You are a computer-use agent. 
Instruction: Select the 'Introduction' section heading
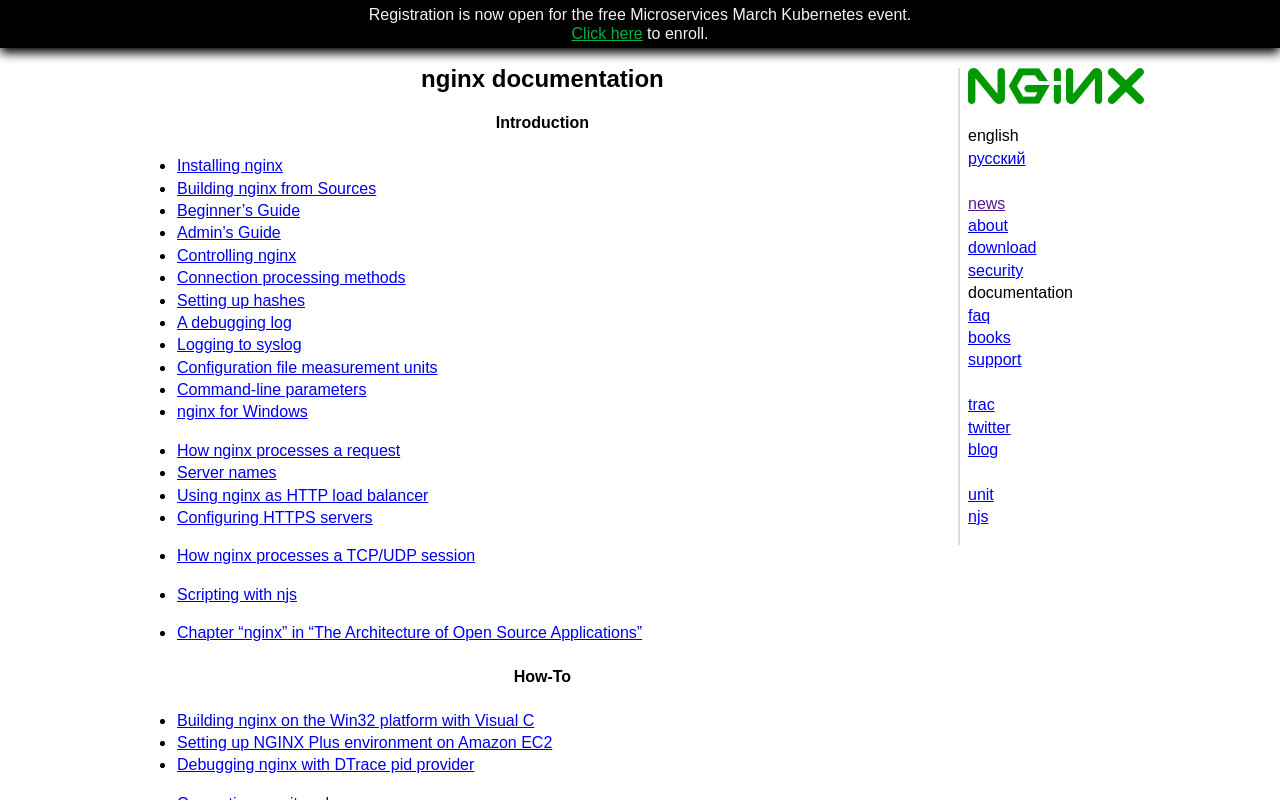click(x=542, y=123)
